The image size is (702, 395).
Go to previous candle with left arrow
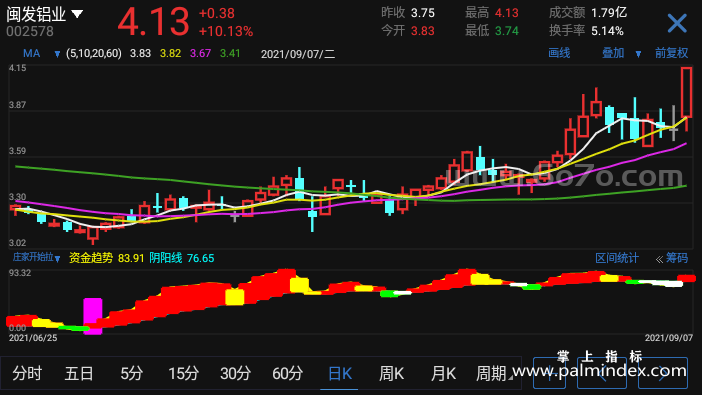(602, 373)
